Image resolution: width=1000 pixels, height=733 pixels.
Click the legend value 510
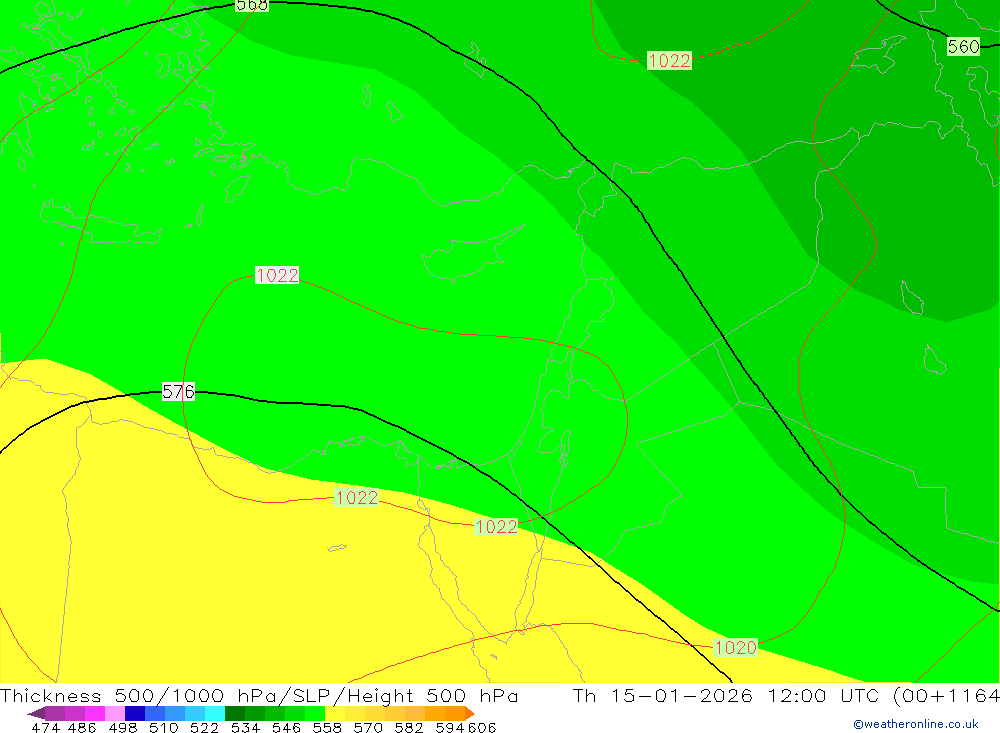pos(163,727)
